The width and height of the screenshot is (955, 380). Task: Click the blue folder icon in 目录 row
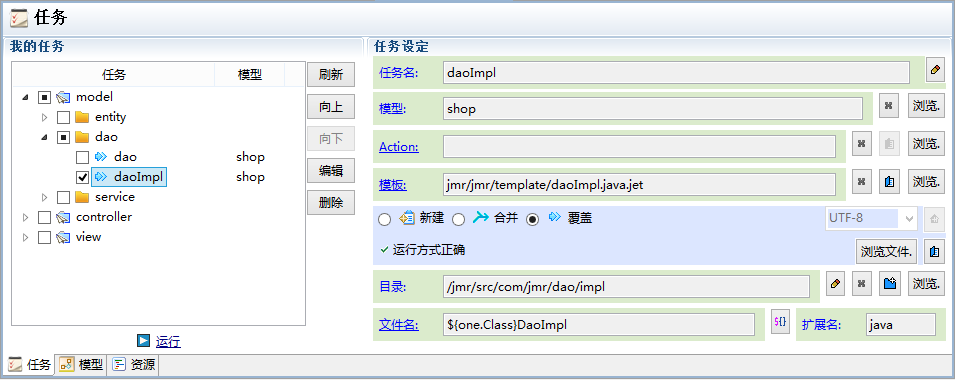[889, 284]
